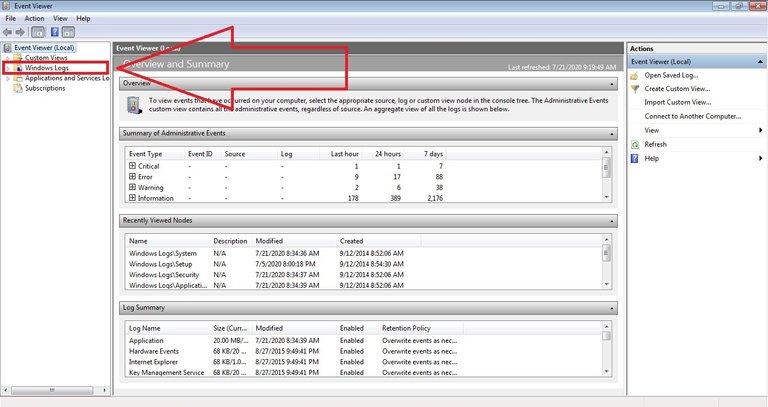Collapse the Event Viewer (Local) actions group

760,62
